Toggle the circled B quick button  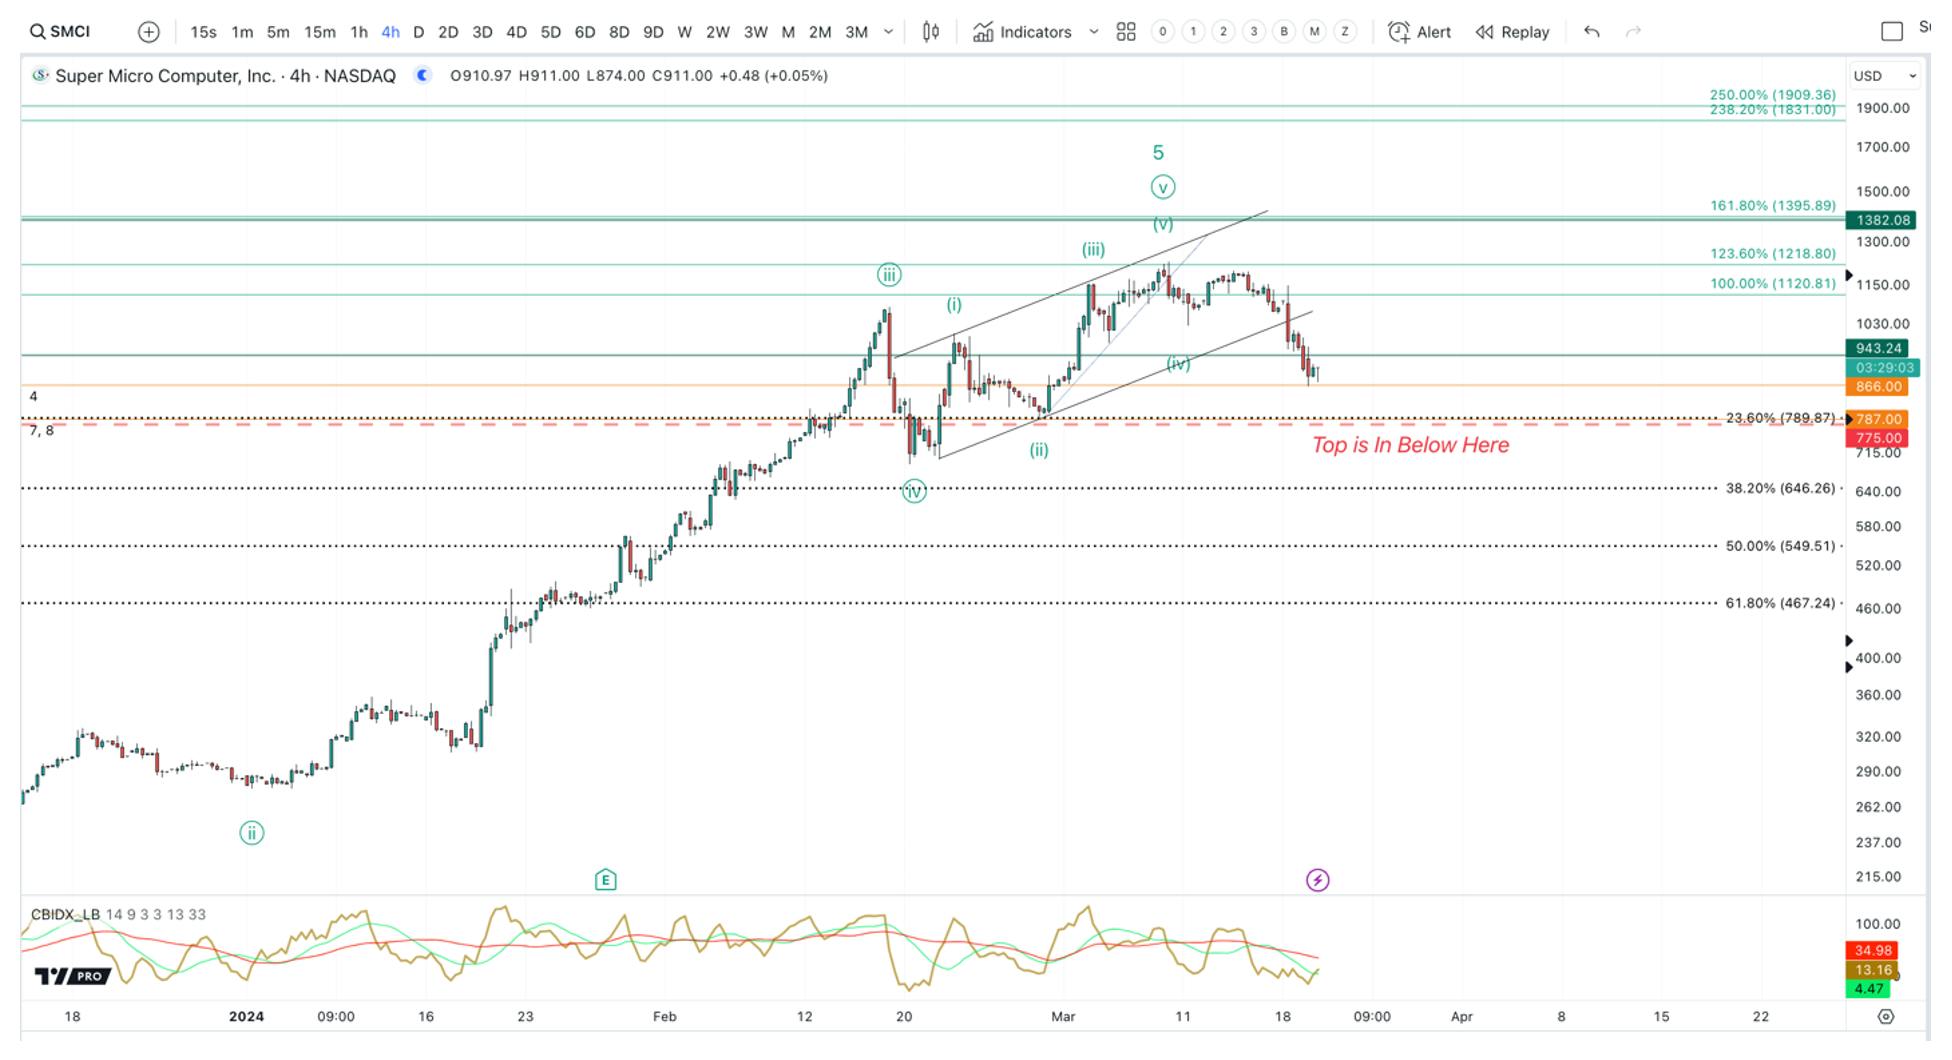1284,32
